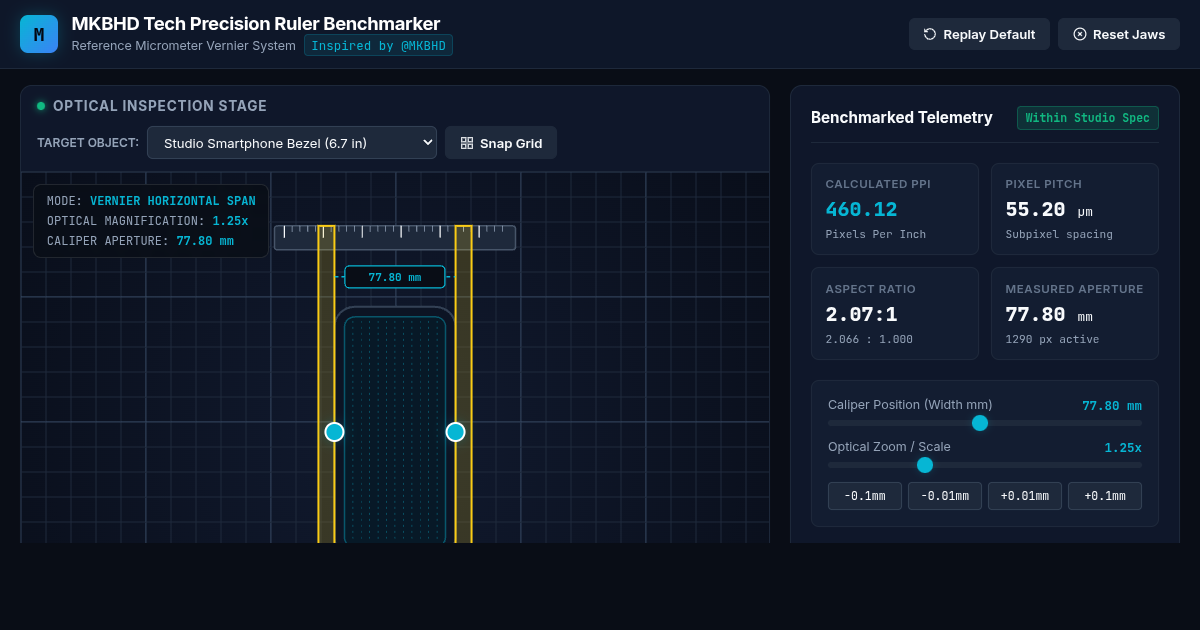This screenshot has height=630, width=1200.
Task: Toggle Snap Grid on the stage
Action: 501,143
